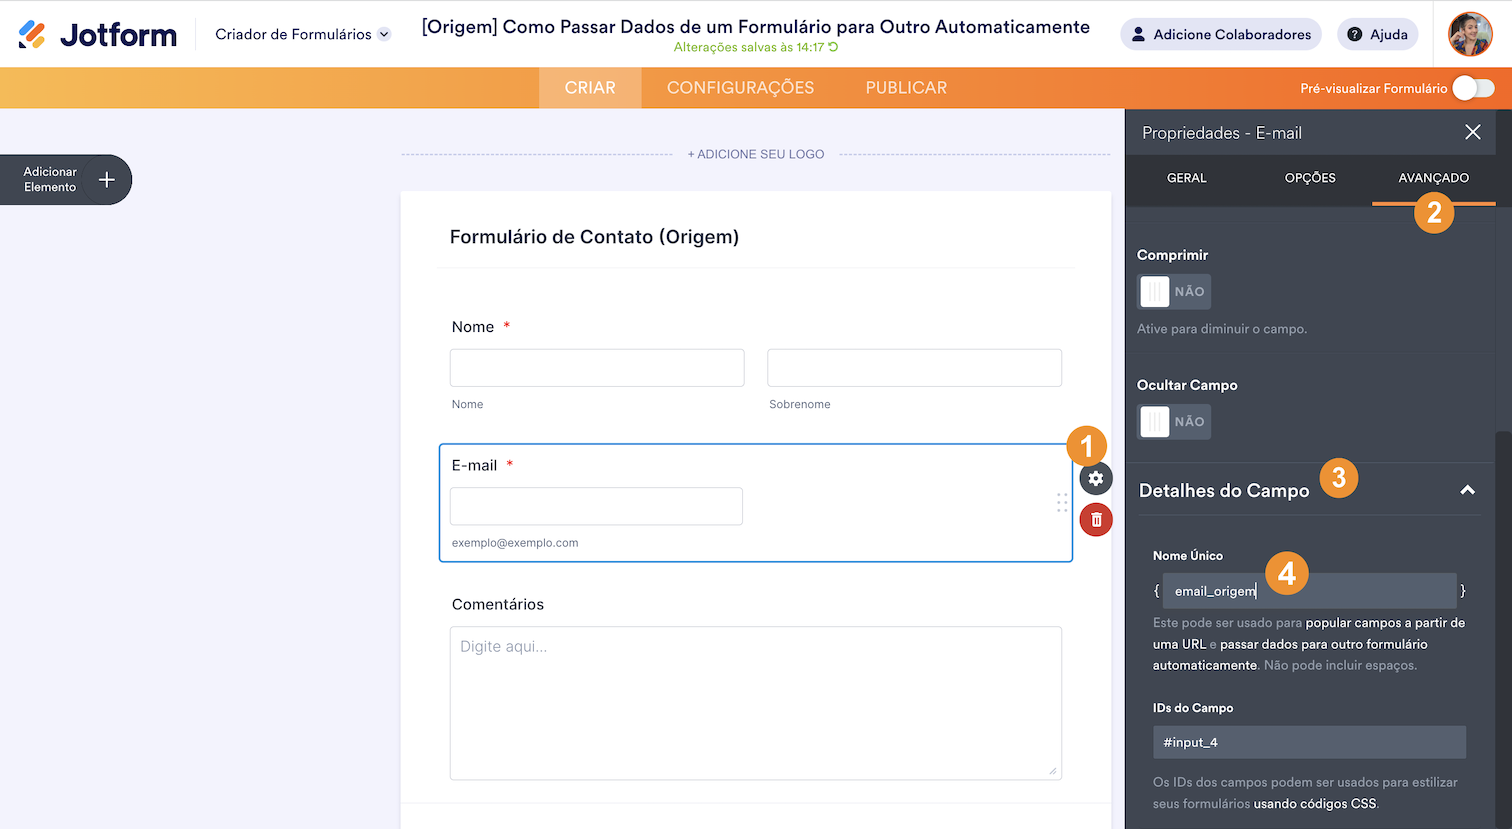The height and width of the screenshot is (829, 1512).
Task: Open the user profile avatar
Action: (x=1470, y=34)
